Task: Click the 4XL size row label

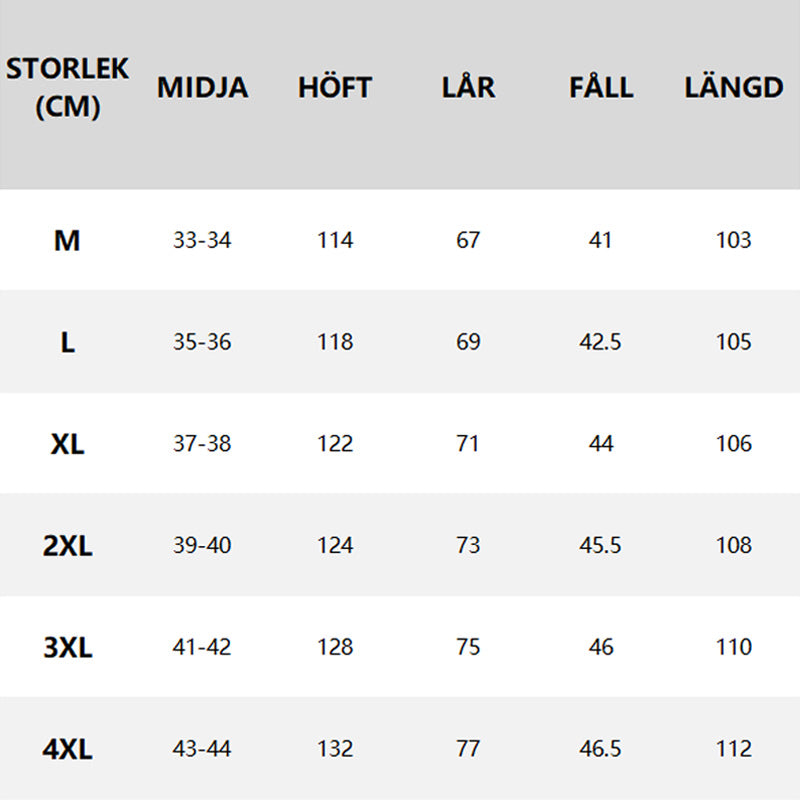Action: point(67,749)
